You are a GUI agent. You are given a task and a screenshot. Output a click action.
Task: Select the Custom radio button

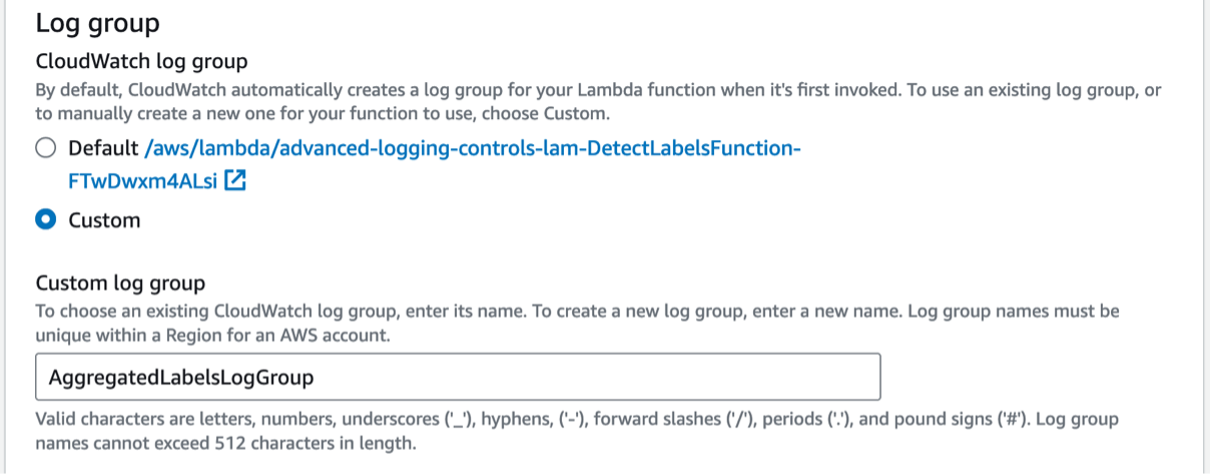(x=46, y=220)
